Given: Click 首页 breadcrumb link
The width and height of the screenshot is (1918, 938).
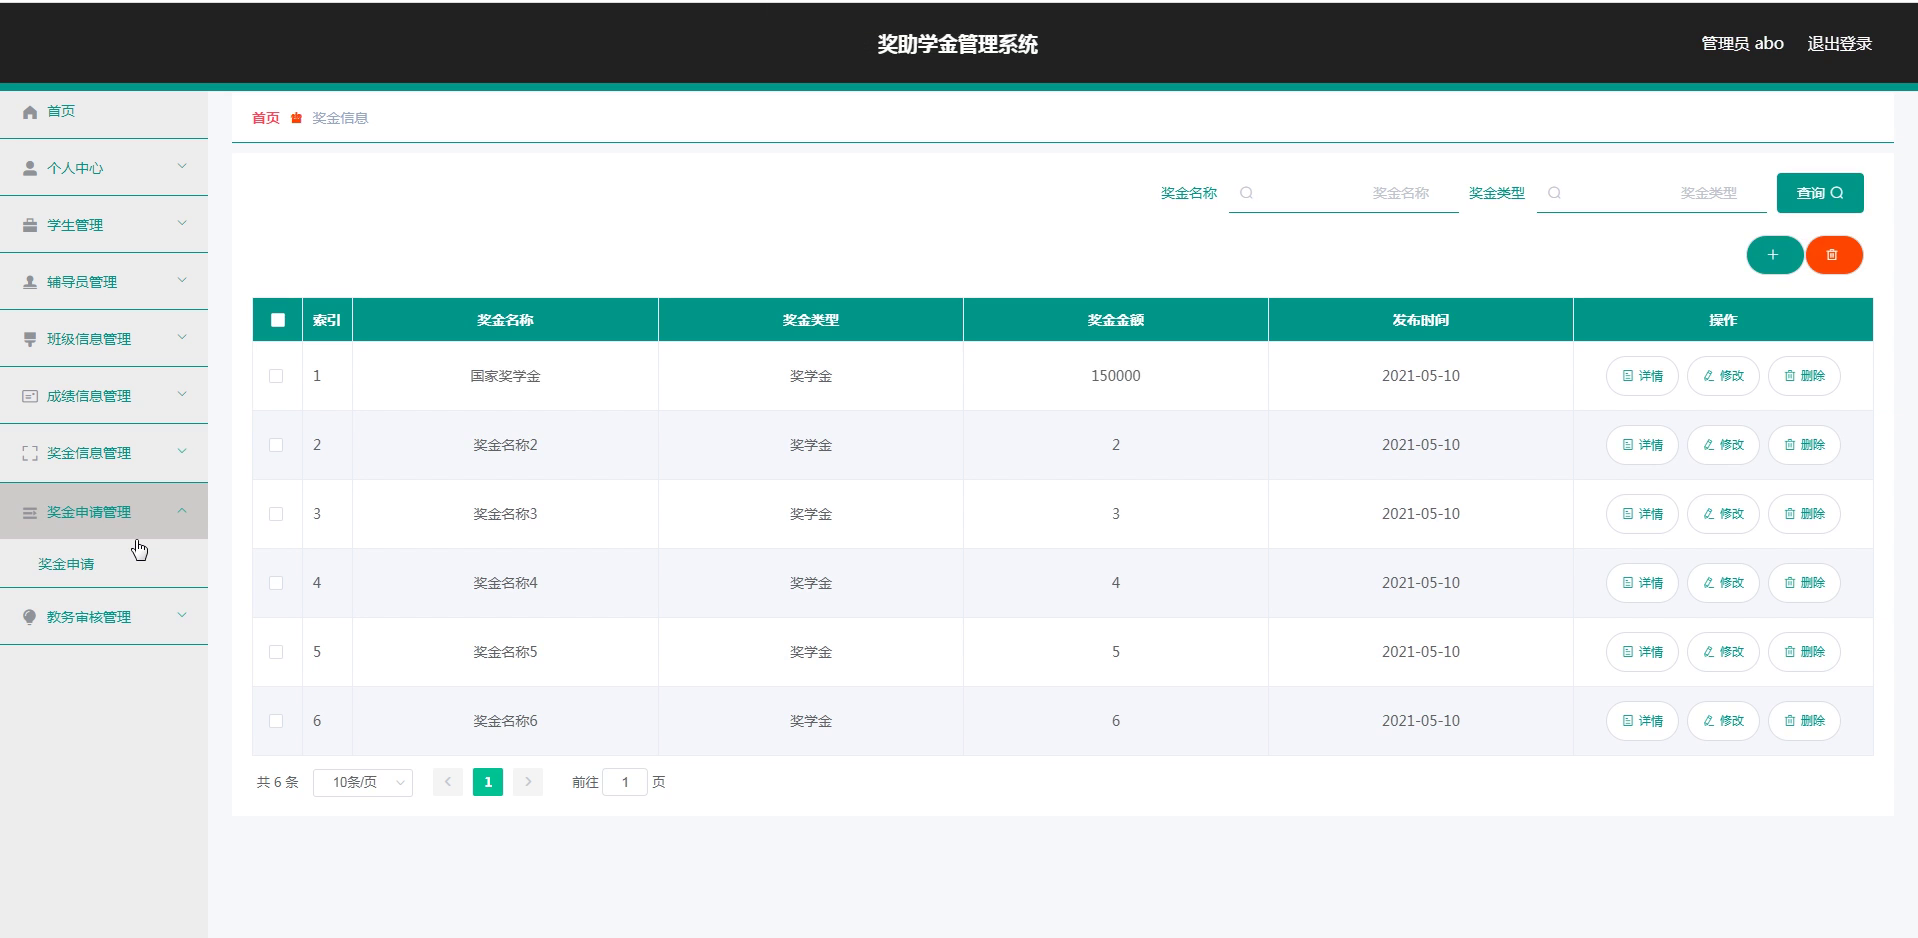Looking at the screenshot, I should click(x=266, y=118).
